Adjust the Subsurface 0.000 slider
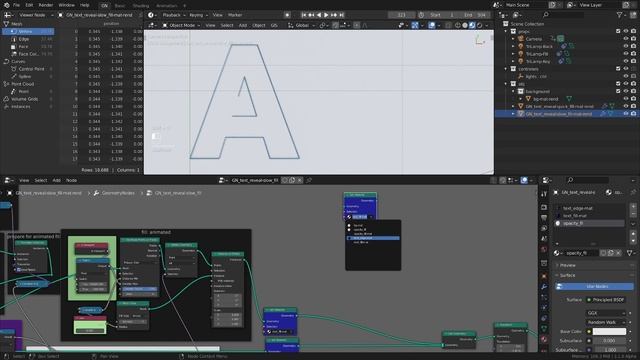 pyautogui.click(x=609, y=340)
